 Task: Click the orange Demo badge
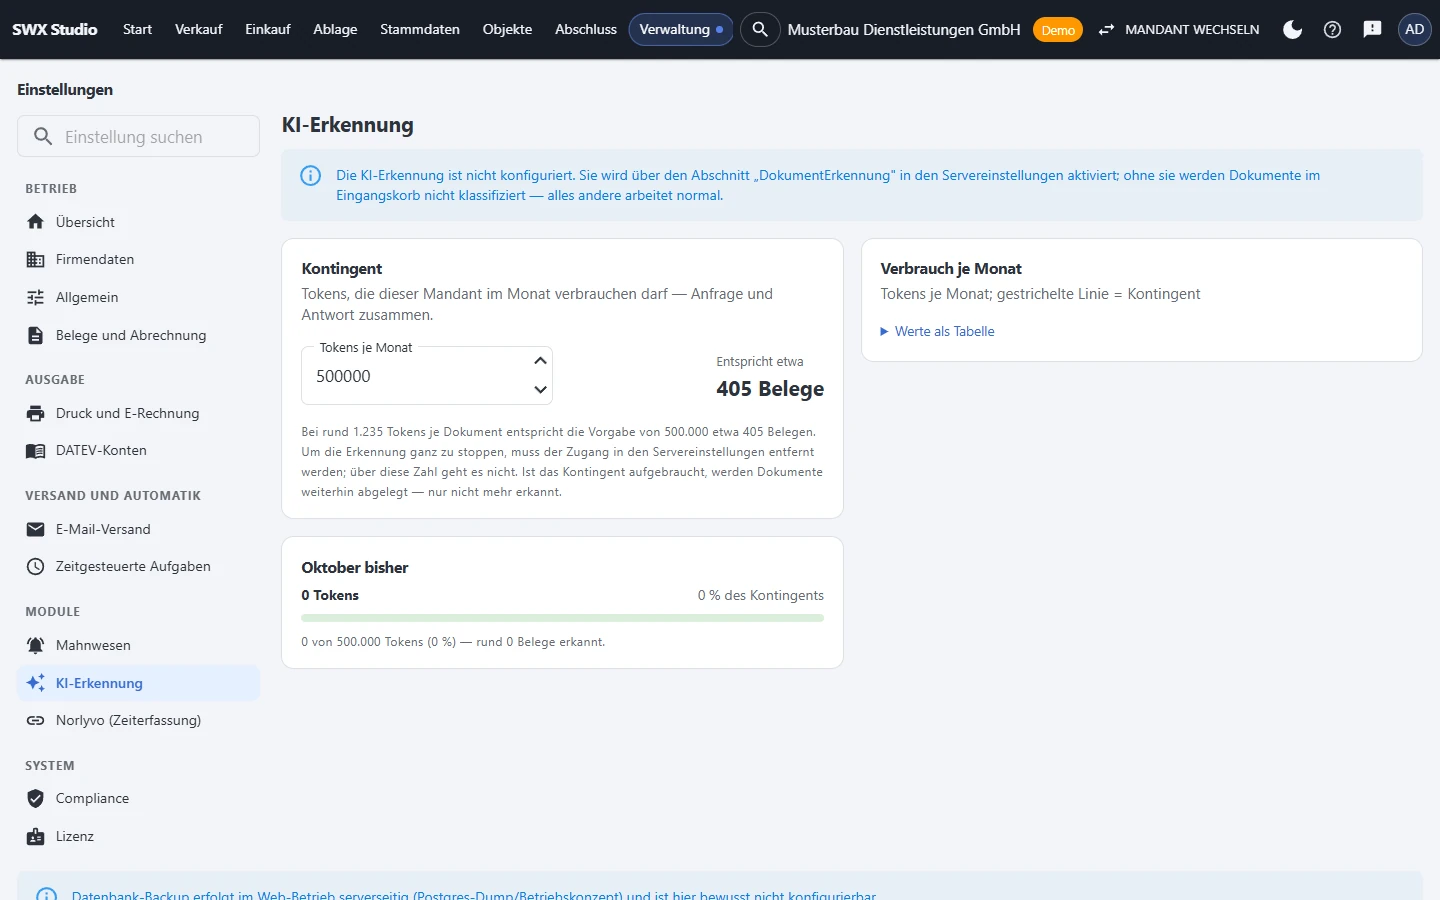[1058, 30]
